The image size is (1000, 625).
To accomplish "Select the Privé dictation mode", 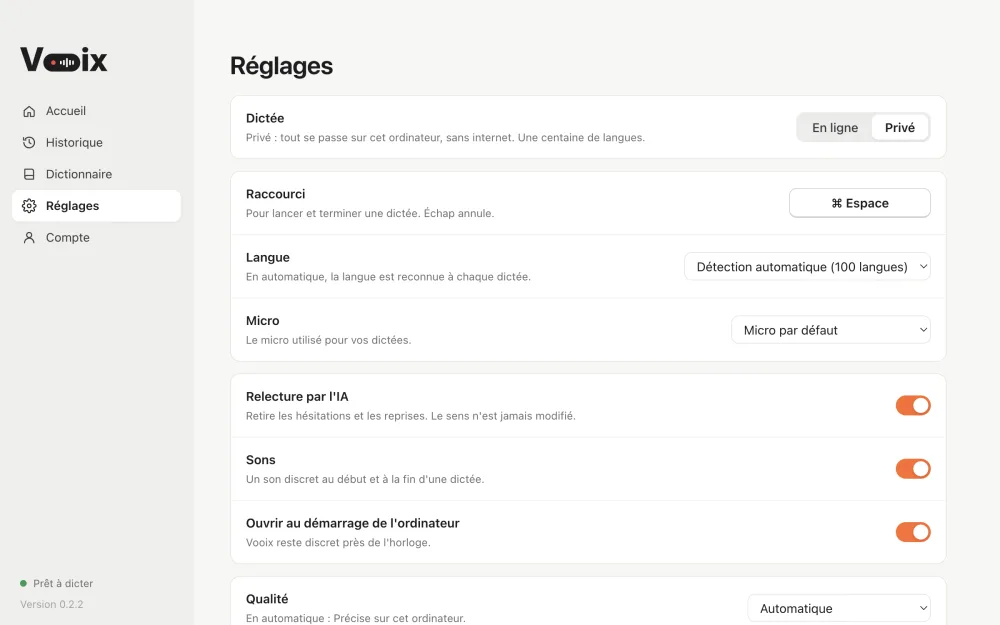I will click(x=900, y=128).
